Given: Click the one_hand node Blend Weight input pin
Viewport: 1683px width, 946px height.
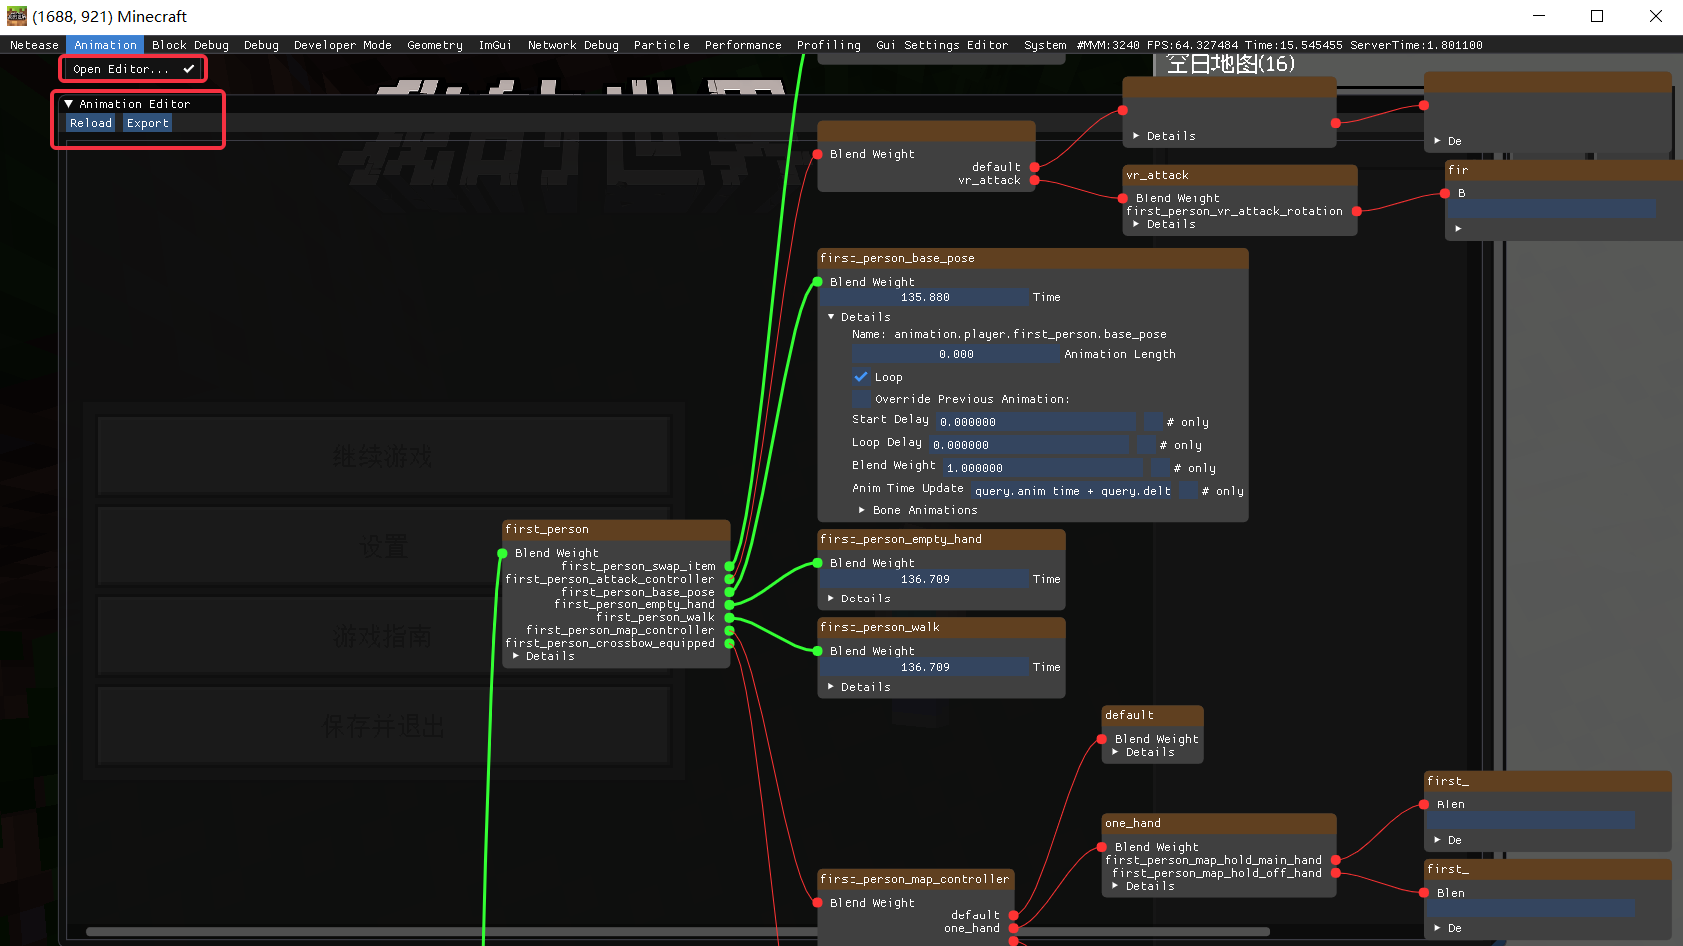Looking at the screenshot, I should pos(1102,847).
